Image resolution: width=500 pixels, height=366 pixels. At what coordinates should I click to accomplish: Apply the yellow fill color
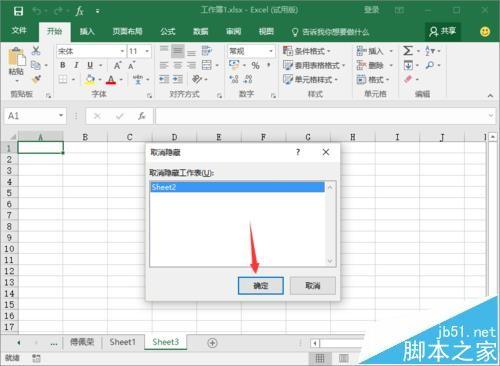coord(90,79)
